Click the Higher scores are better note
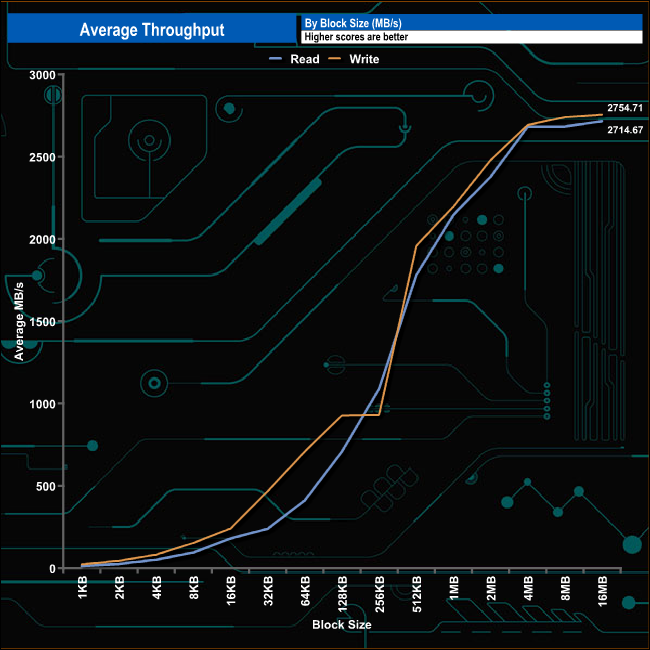650x650 pixels. point(356,37)
